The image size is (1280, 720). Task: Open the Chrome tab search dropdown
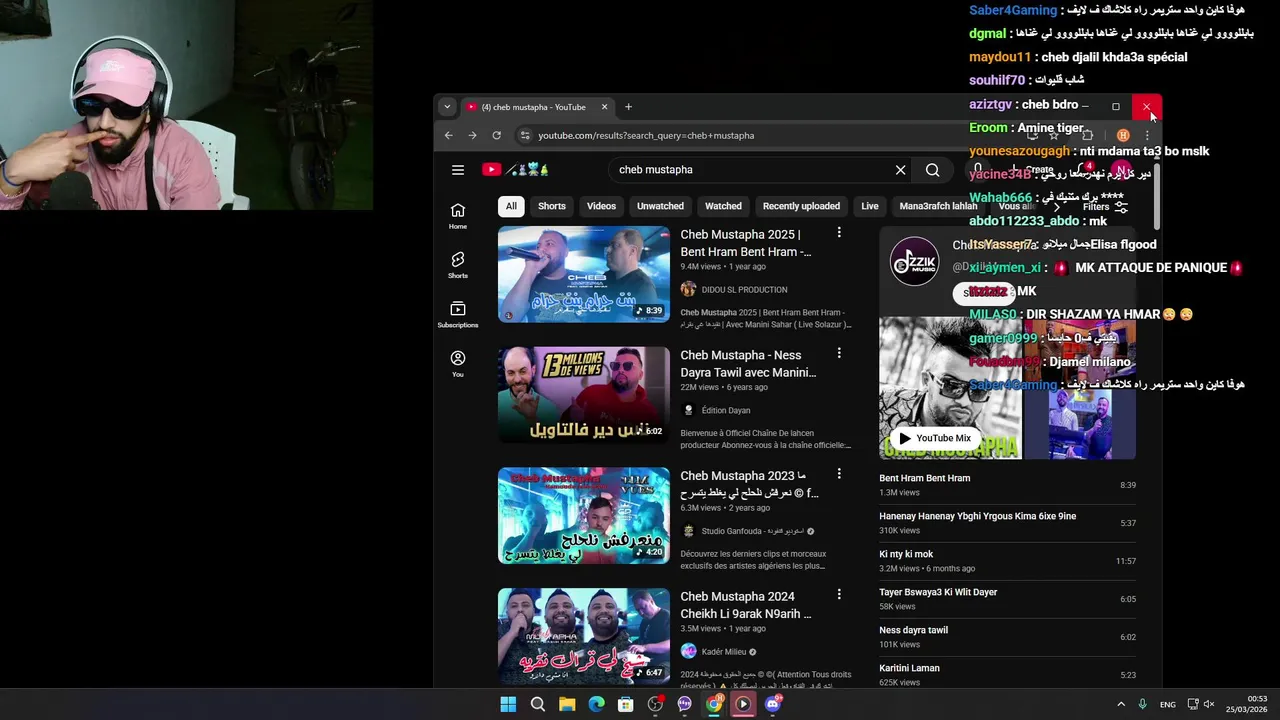tap(447, 107)
